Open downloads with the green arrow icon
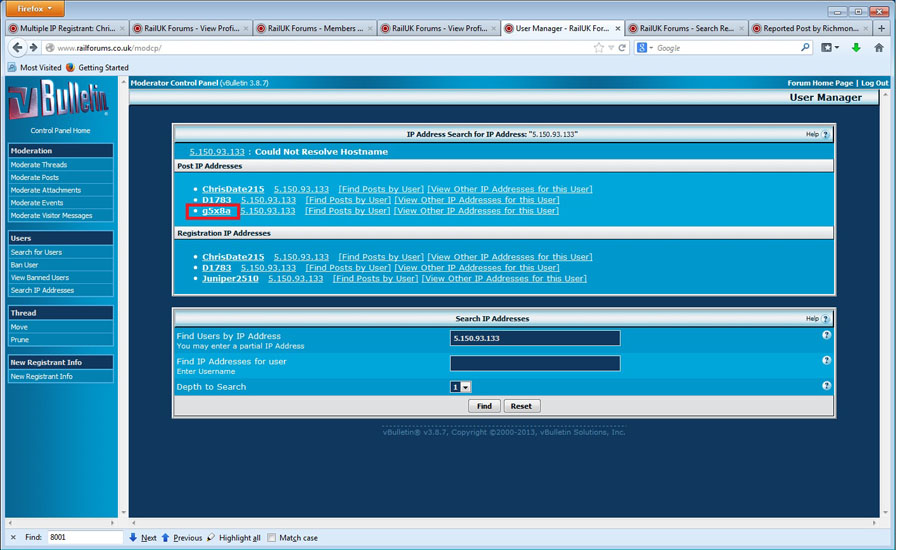Screen dimensions: 900x550 pyautogui.click(x=856, y=48)
